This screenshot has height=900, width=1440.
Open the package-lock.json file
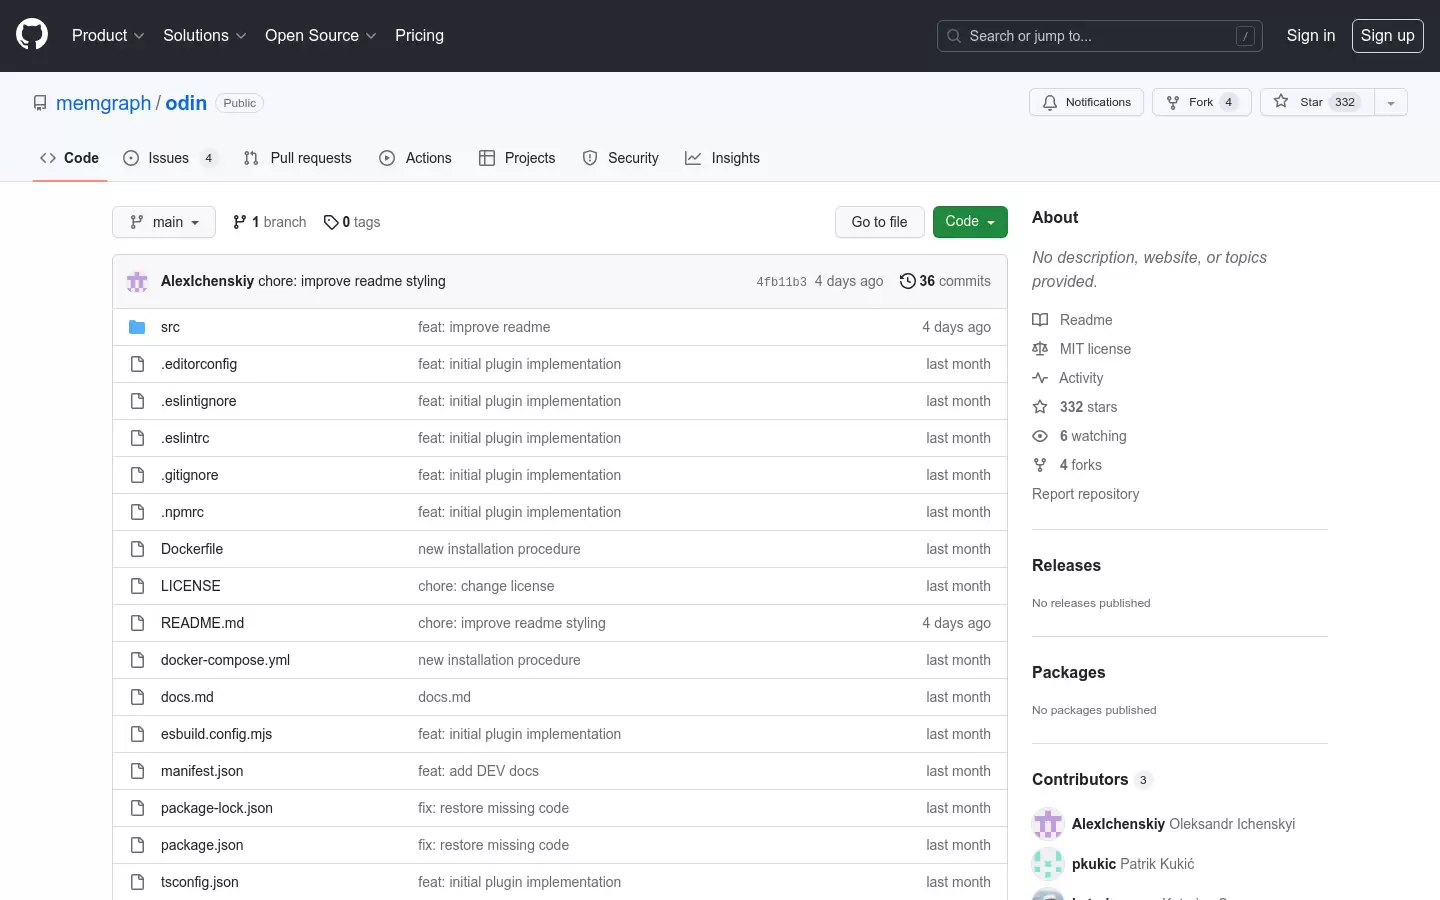[217, 808]
